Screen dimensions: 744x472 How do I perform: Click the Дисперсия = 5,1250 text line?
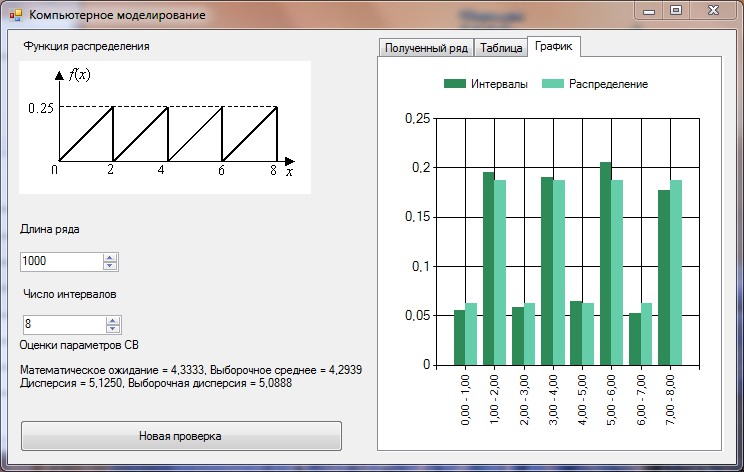(x=156, y=383)
